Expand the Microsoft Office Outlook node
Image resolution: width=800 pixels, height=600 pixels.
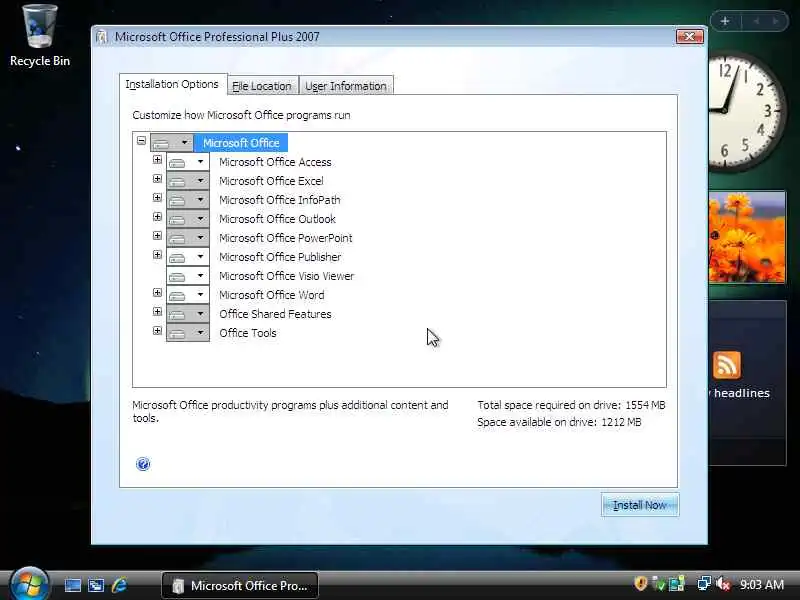tap(157, 217)
